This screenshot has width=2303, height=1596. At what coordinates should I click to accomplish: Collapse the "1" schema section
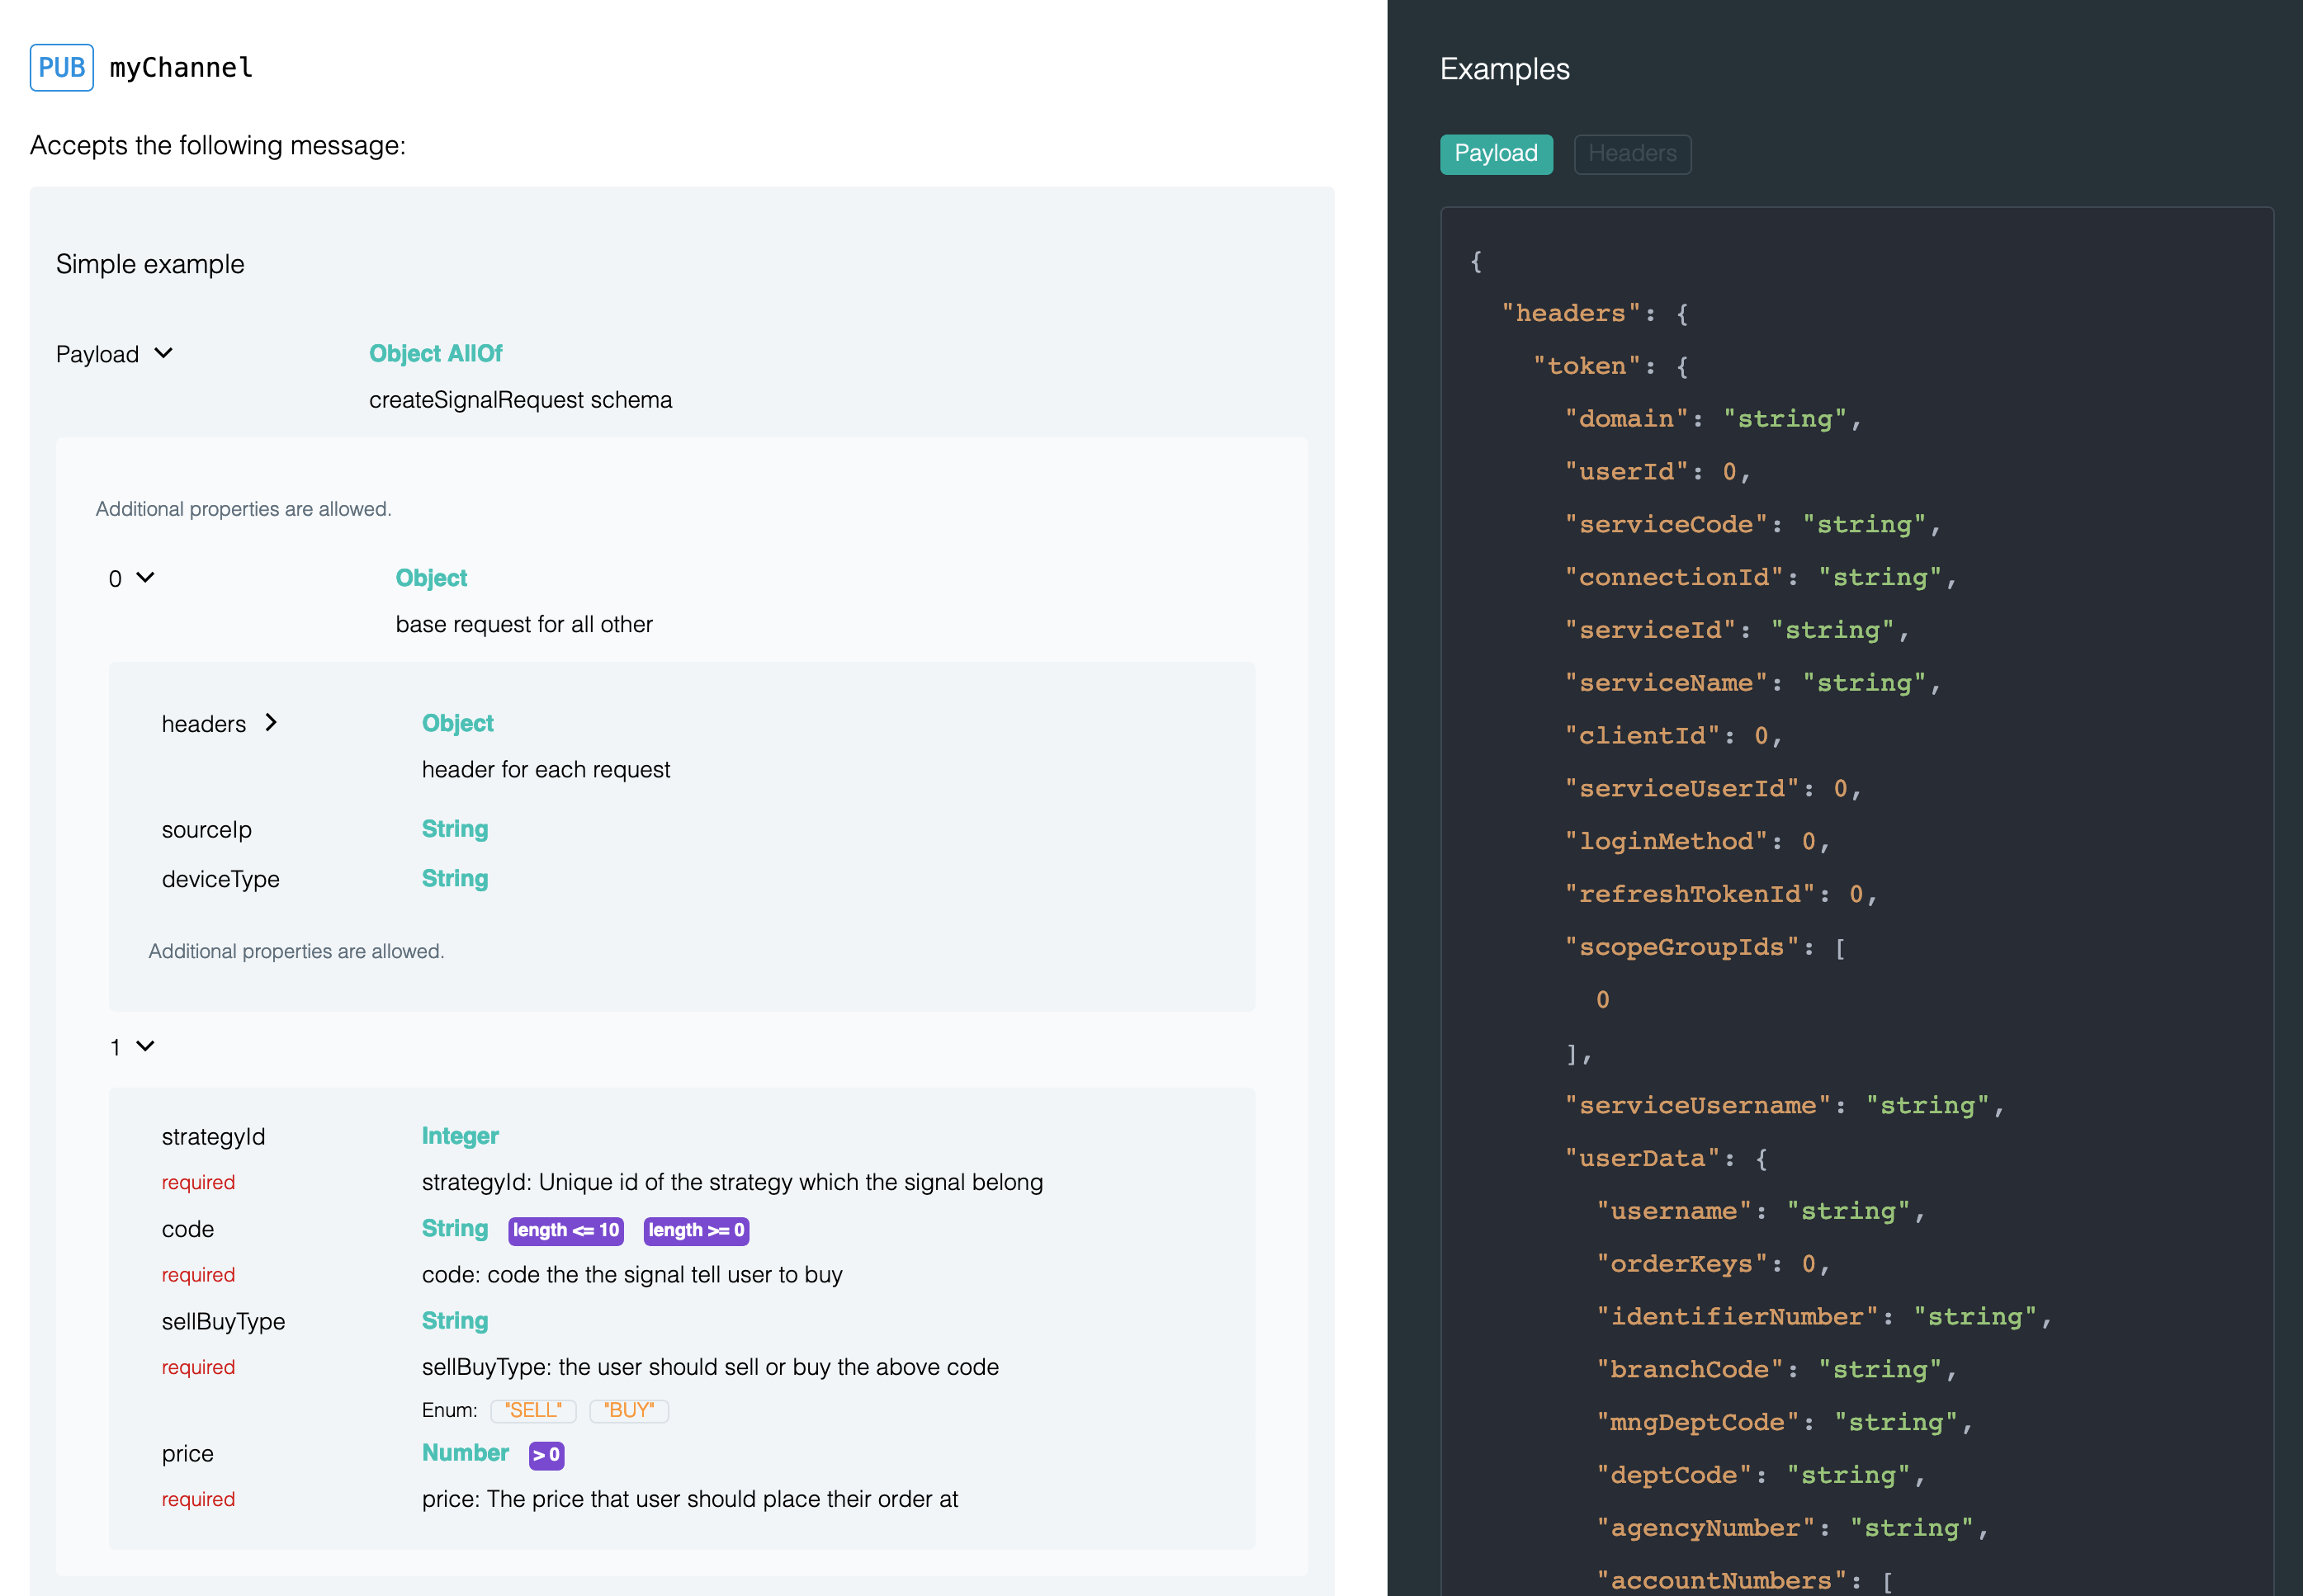[x=146, y=1047]
